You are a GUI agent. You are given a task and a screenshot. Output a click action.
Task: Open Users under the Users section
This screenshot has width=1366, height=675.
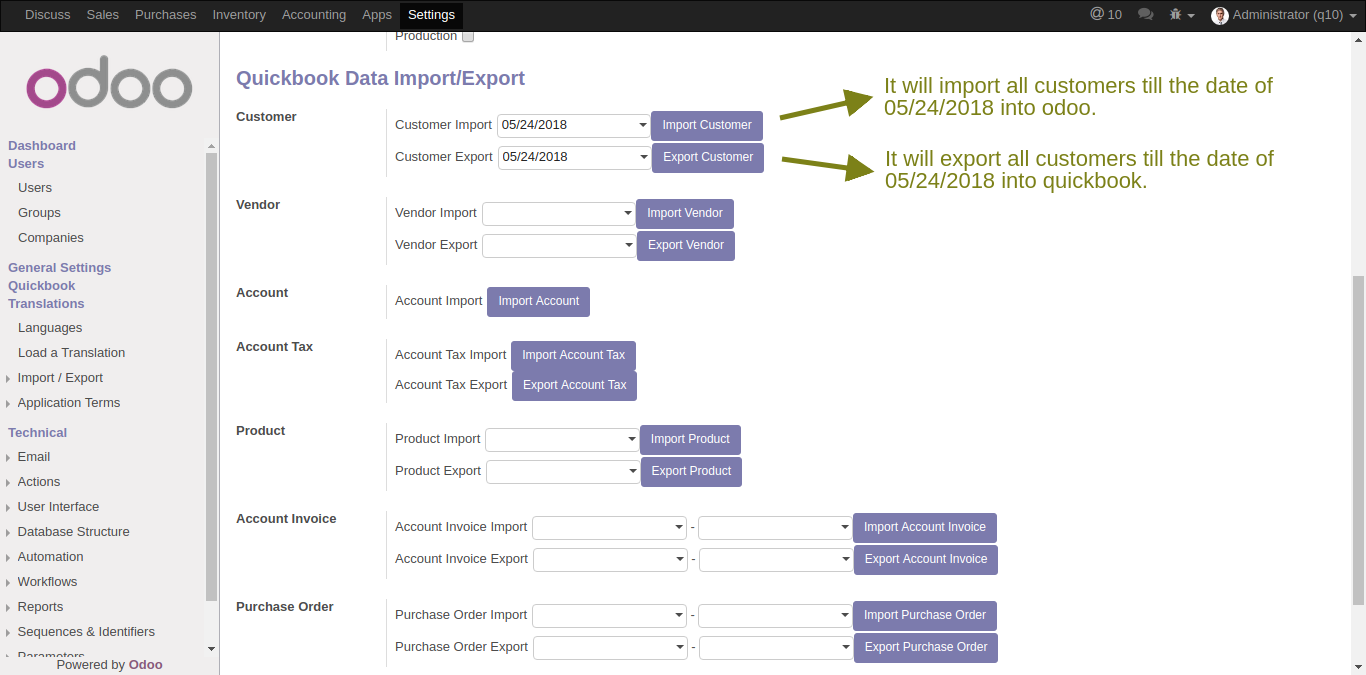(x=35, y=188)
